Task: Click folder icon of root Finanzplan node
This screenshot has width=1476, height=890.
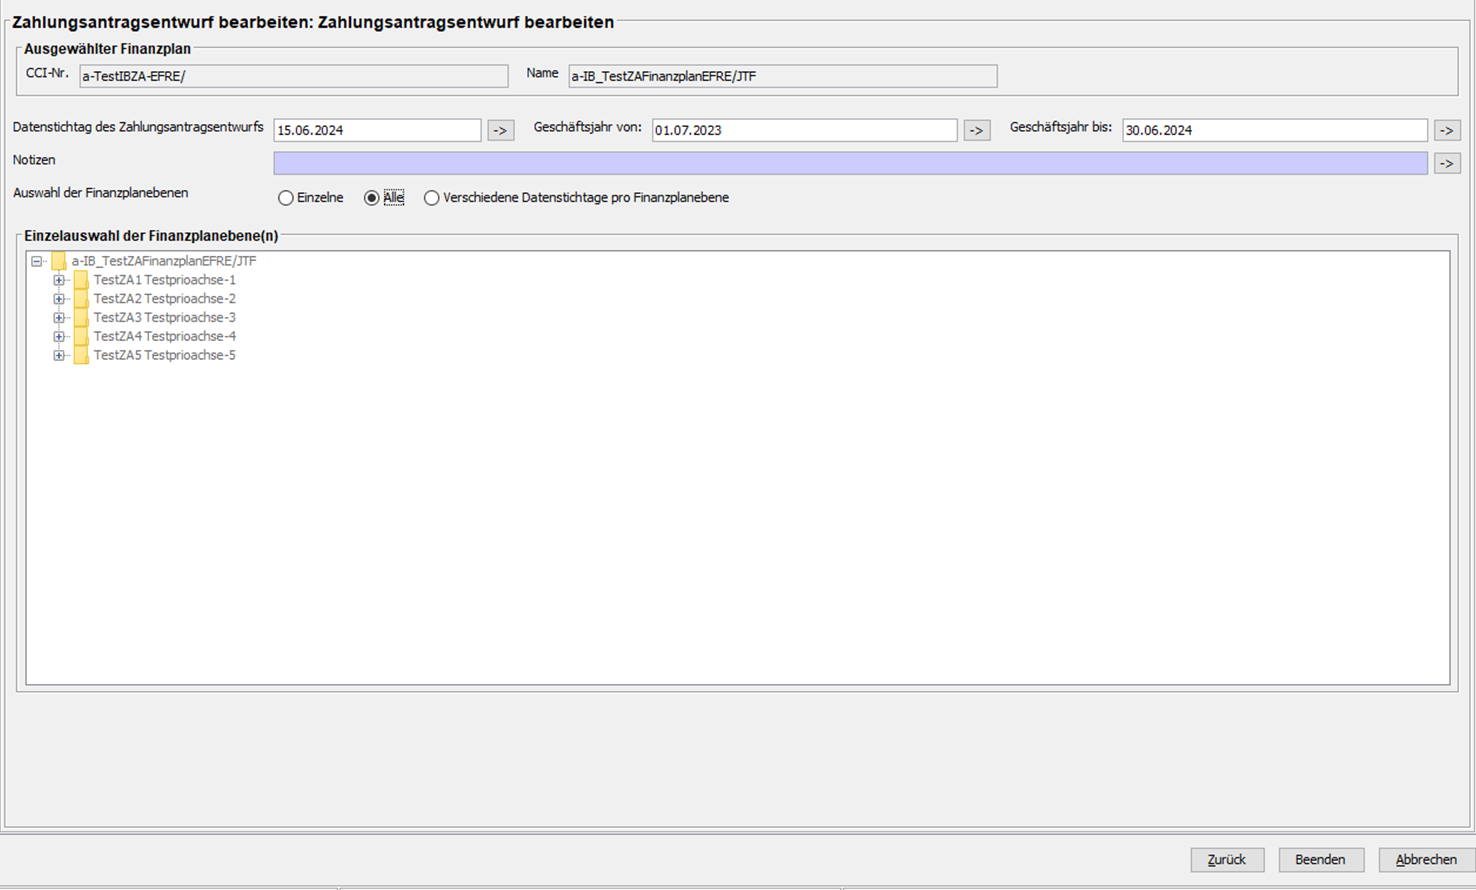Action: [x=59, y=261]
